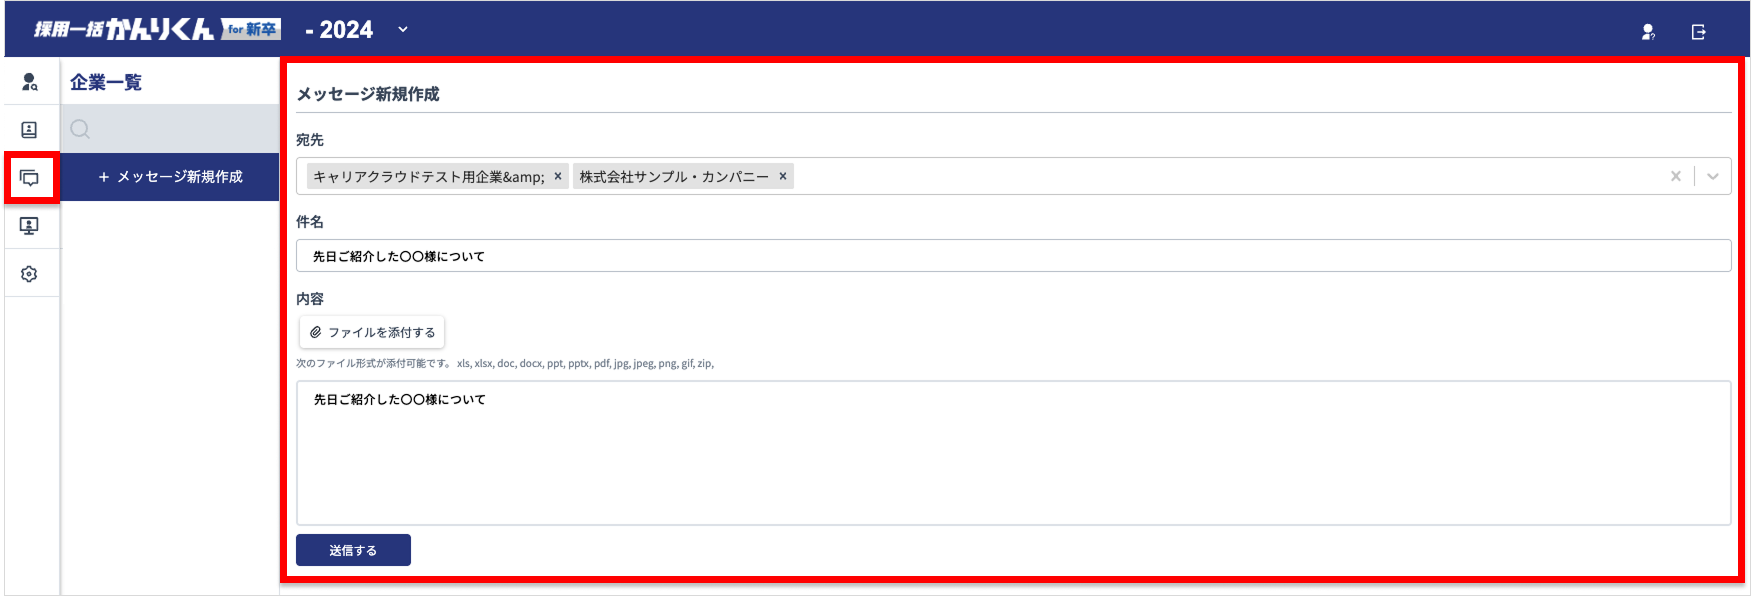Click the logout icon in header
1751x596 pixels.
1698,32
